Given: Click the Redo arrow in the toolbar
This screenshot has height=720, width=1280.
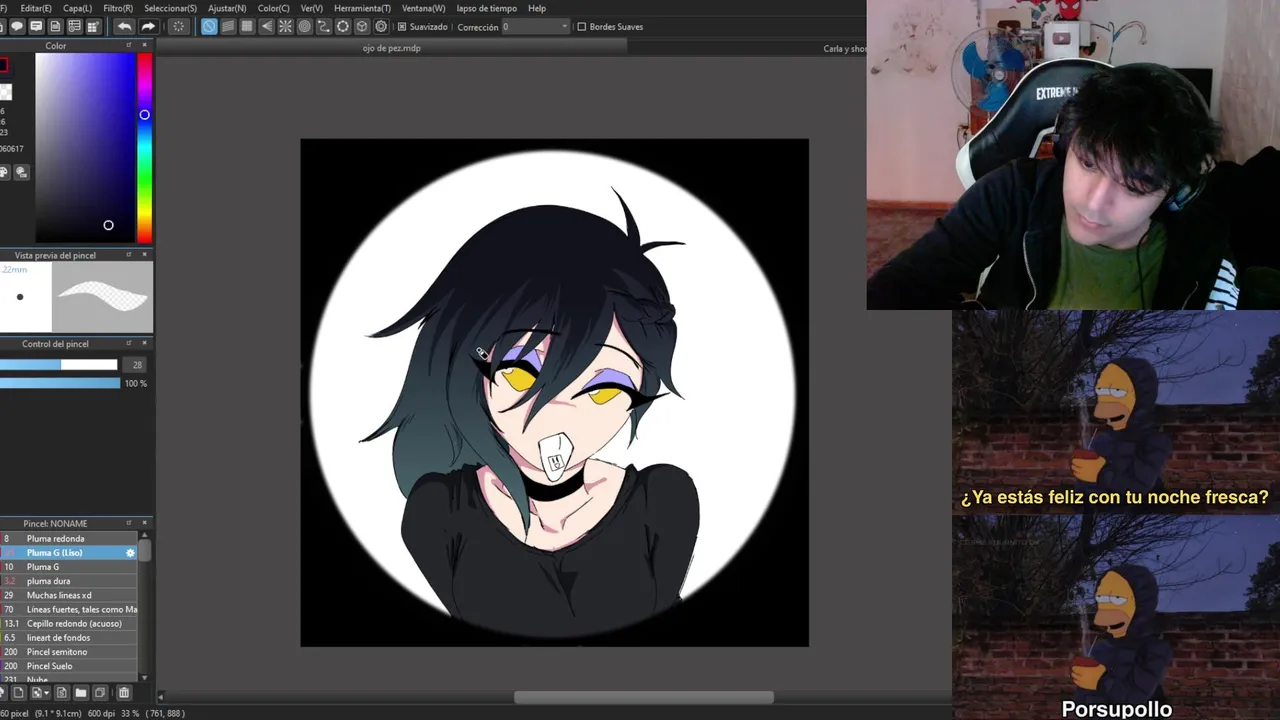Looking at the screenshot, I should tap(148, 27).
